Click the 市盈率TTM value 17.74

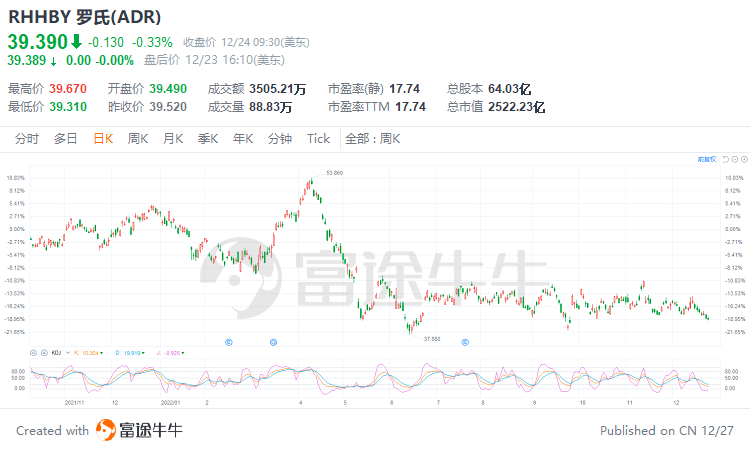pyautogui.click(x=410, y=107)
